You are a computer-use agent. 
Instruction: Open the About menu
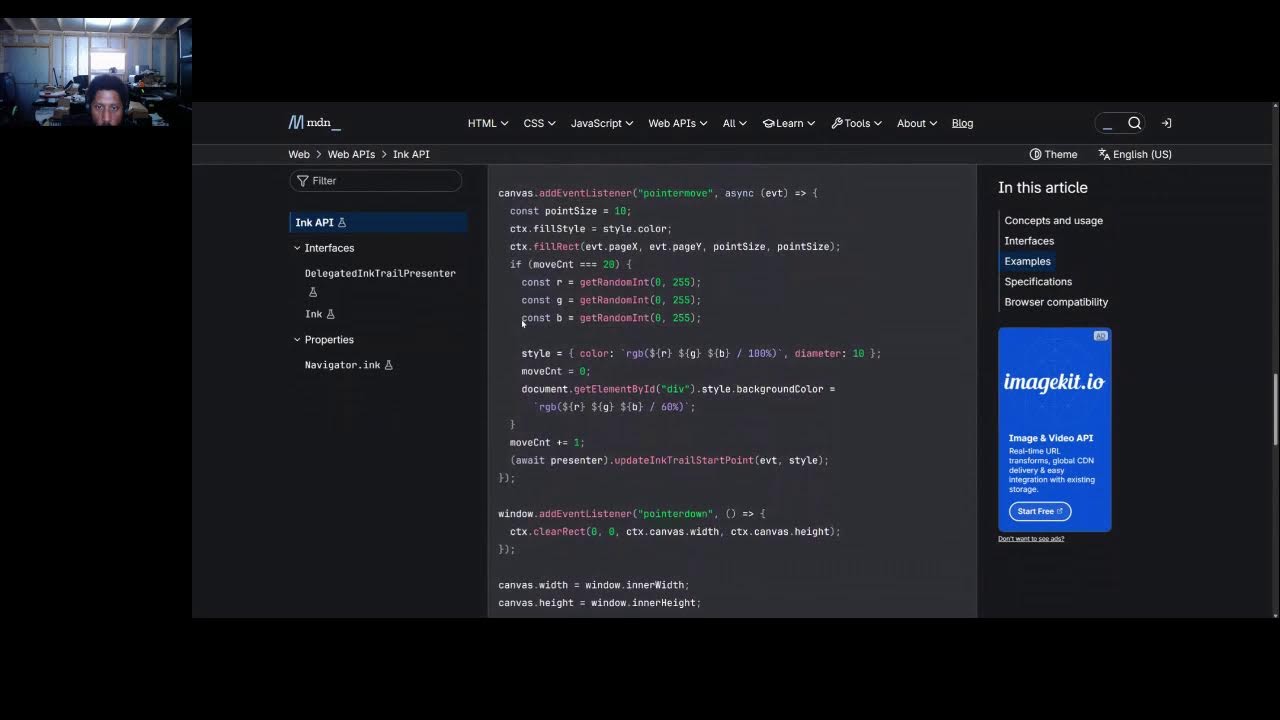(917, 123)
